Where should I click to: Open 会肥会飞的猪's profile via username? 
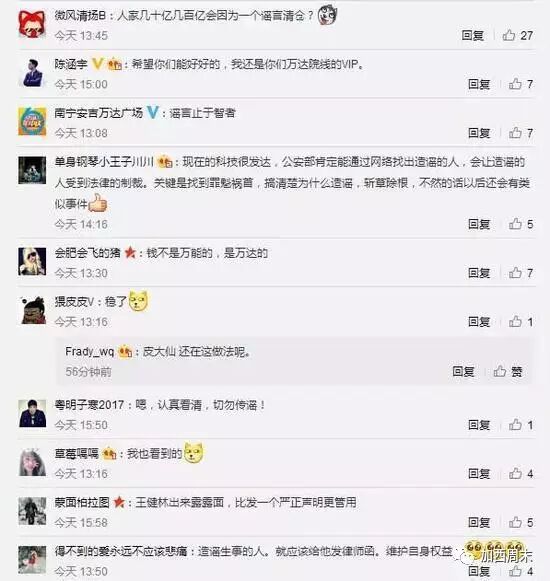pos(87,253)
